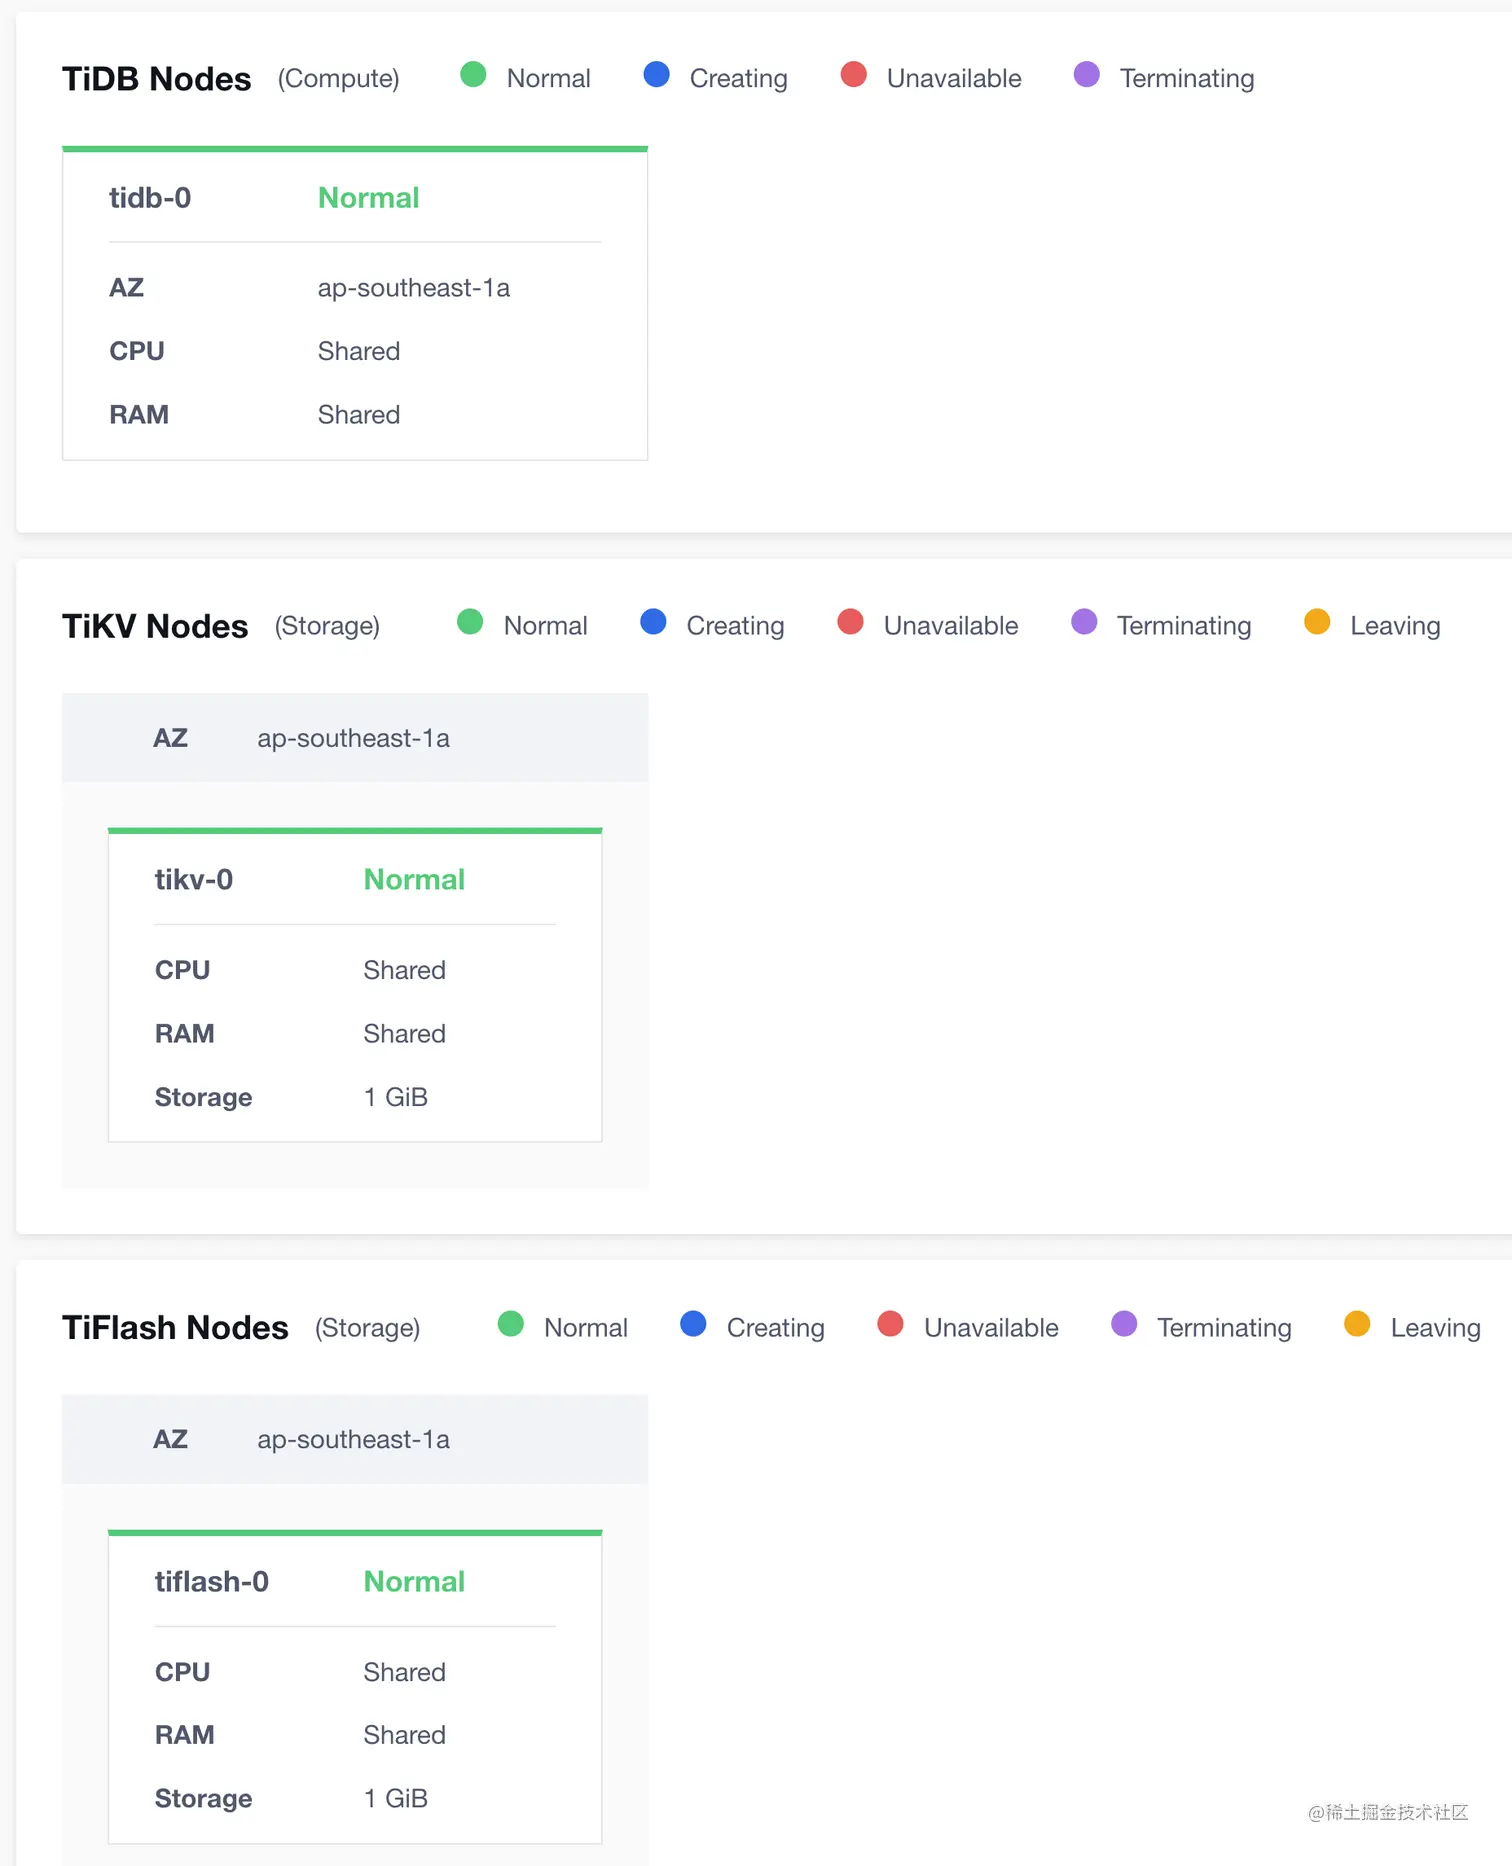The height and width of the screenshot is (1866, 1512).
Task: Click the blue Creating dot in TiKV Nodes legend
Action: [x=653, y=622]
